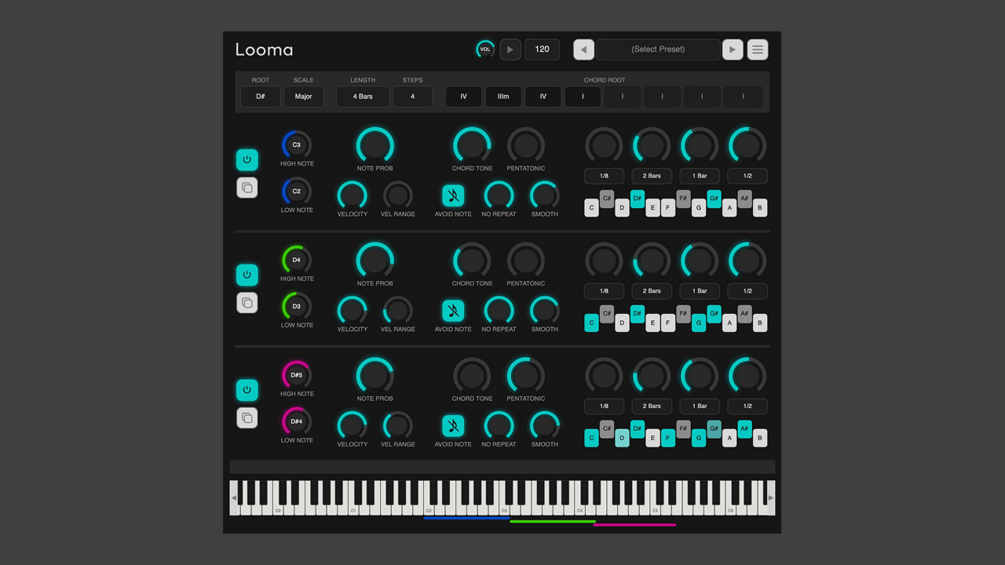
Task: Click copy icon of first voice row
Action: pos(247,188)
